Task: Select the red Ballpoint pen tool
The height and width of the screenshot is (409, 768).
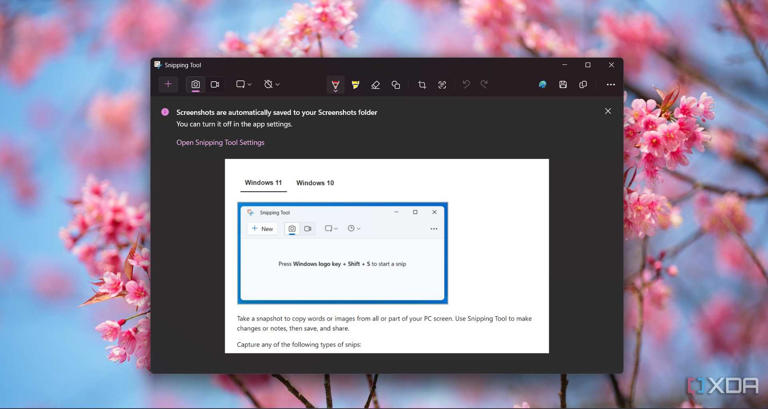Action: [x=336, y=85]
